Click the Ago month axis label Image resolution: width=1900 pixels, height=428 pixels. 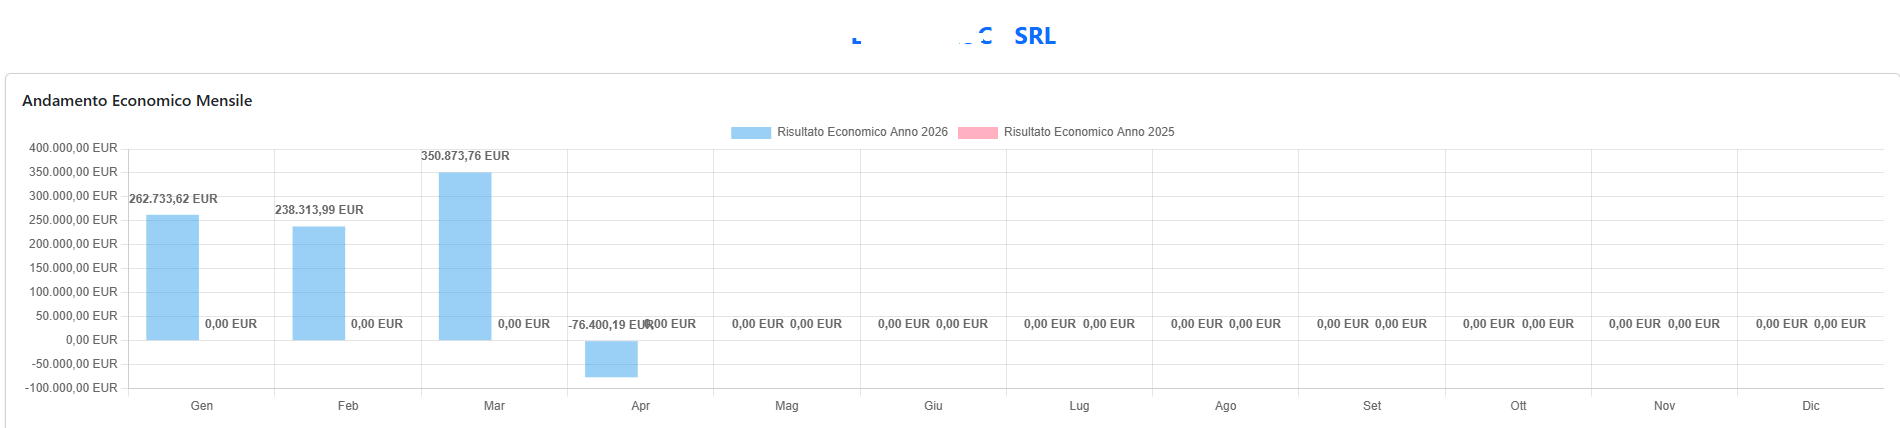pos(1225,406)
